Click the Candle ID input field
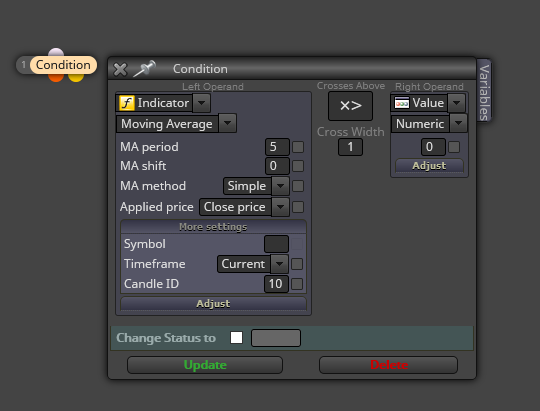The width and height of the screenshot is (540, 411). click(x=276, y=284)
